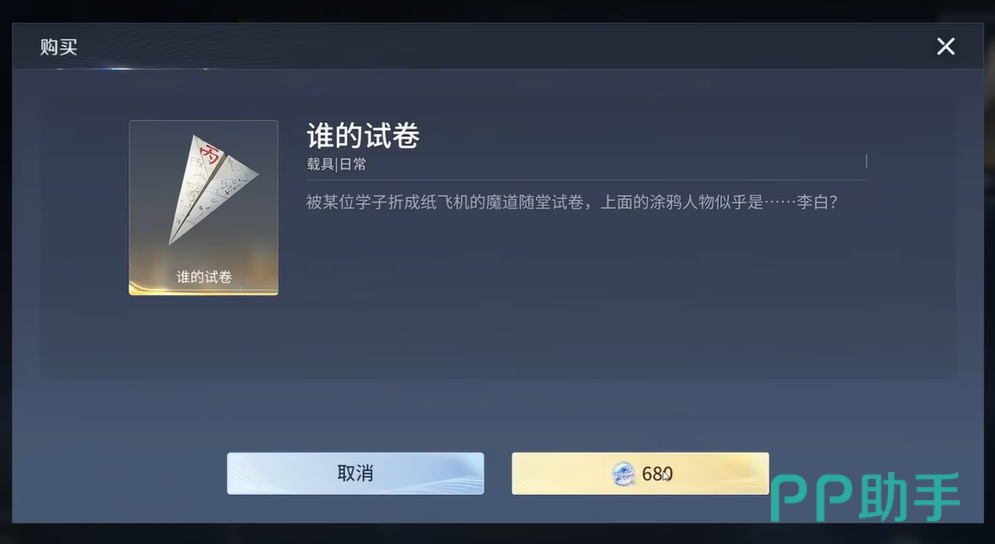The height and width of the screenshot is (544, 995).
Task: Click the 680 price number
Action: pyautogui.click(x=657, y=474)
